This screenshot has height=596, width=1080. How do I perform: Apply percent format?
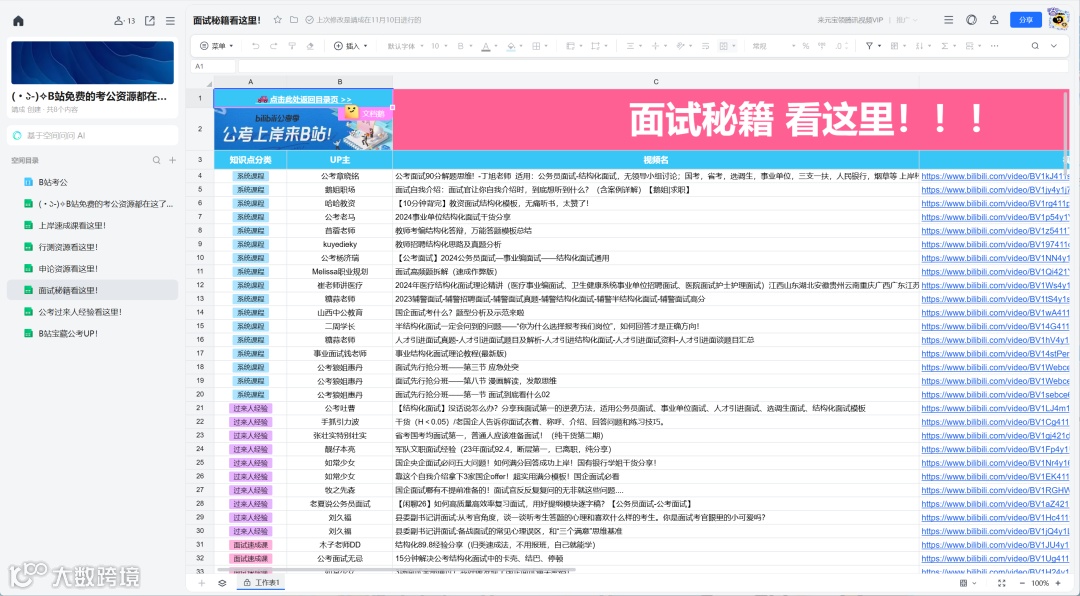805,46
